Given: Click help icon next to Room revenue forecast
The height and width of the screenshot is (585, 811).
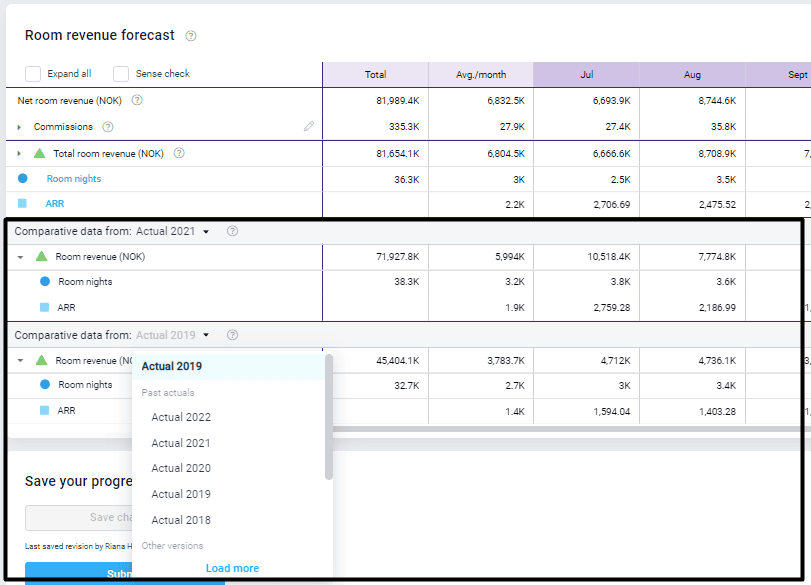Looking at the screenshot, I should 191,36.
